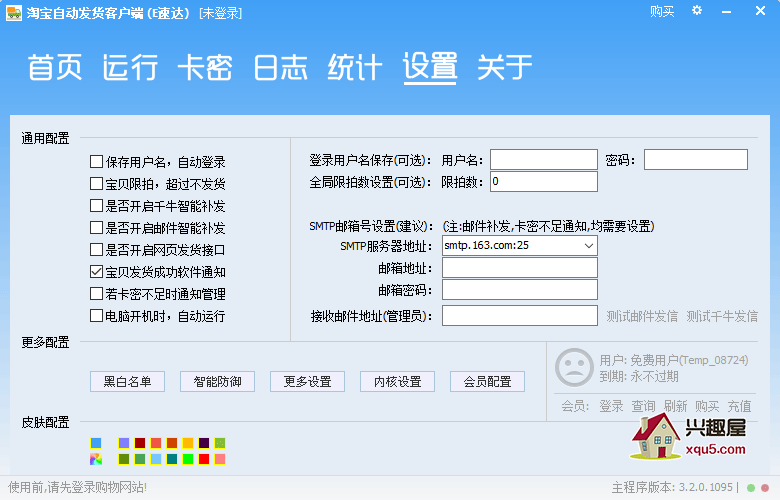
Task: Click the red status dot in status bar
Action: [765, 488]
